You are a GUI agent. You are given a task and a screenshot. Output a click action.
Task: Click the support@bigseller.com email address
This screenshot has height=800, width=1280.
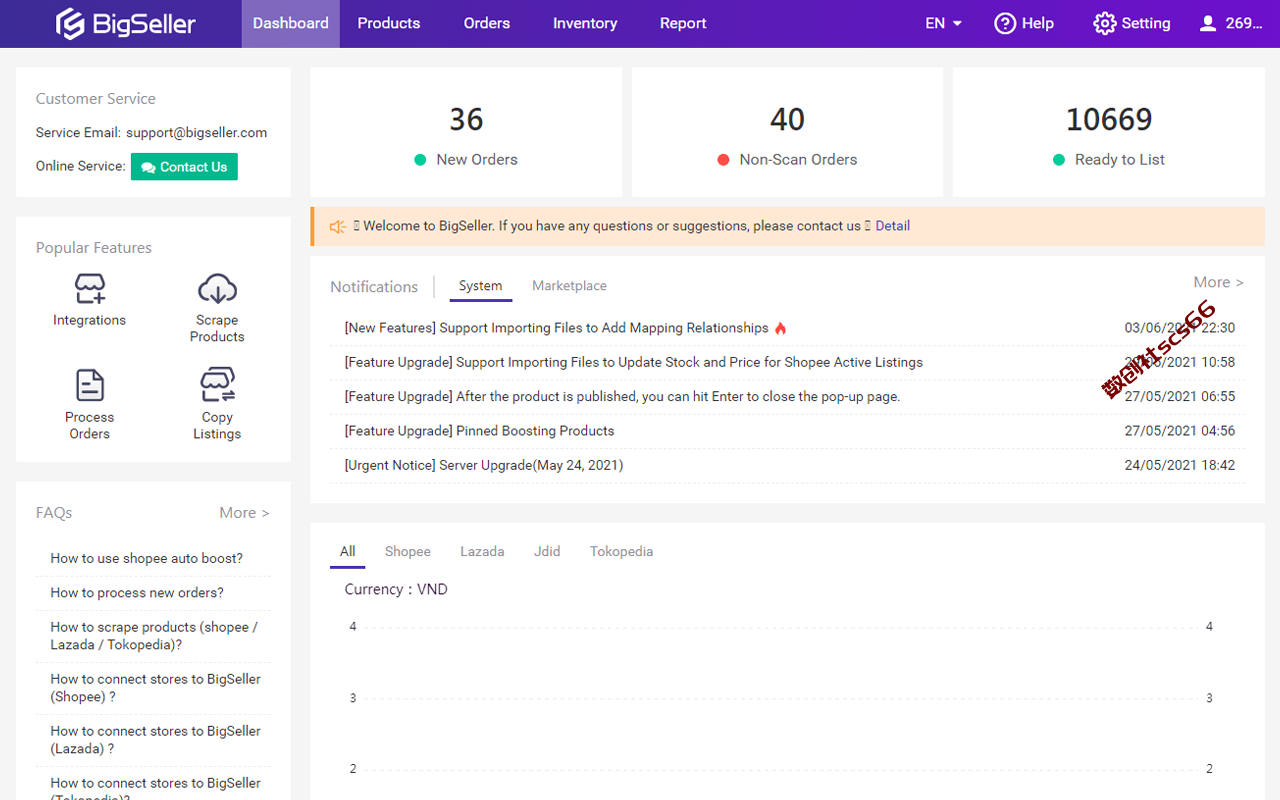(x=197, y=133)
